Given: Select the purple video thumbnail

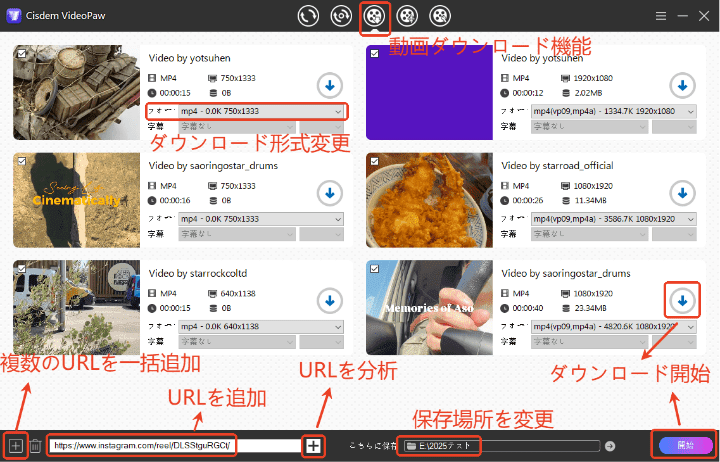Looking at the screenshot, I should pos(429,92).
